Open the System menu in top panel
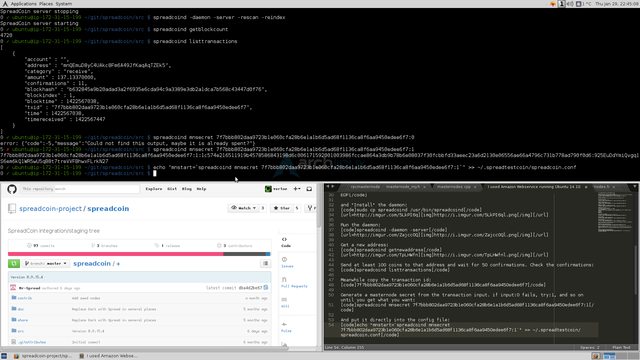This screenshot has width=640, height=360. 64,4
